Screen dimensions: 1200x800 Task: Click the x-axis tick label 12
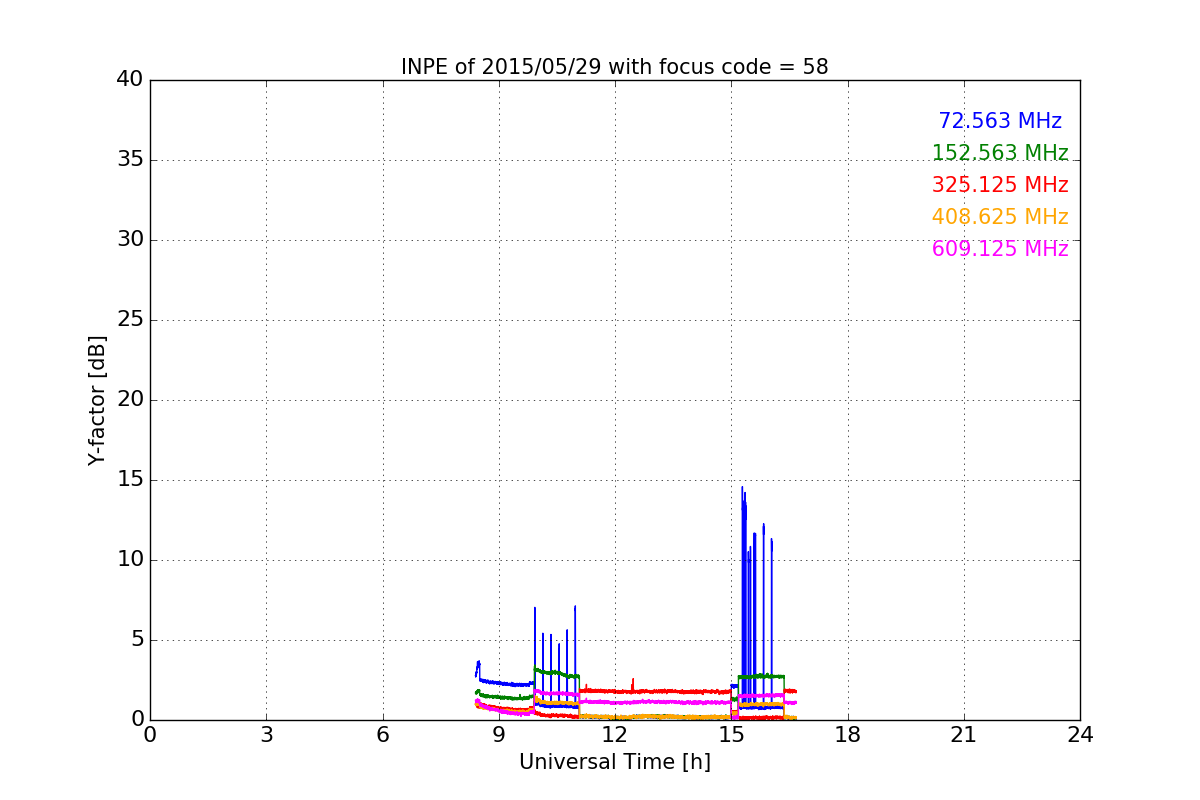(615, 735)
